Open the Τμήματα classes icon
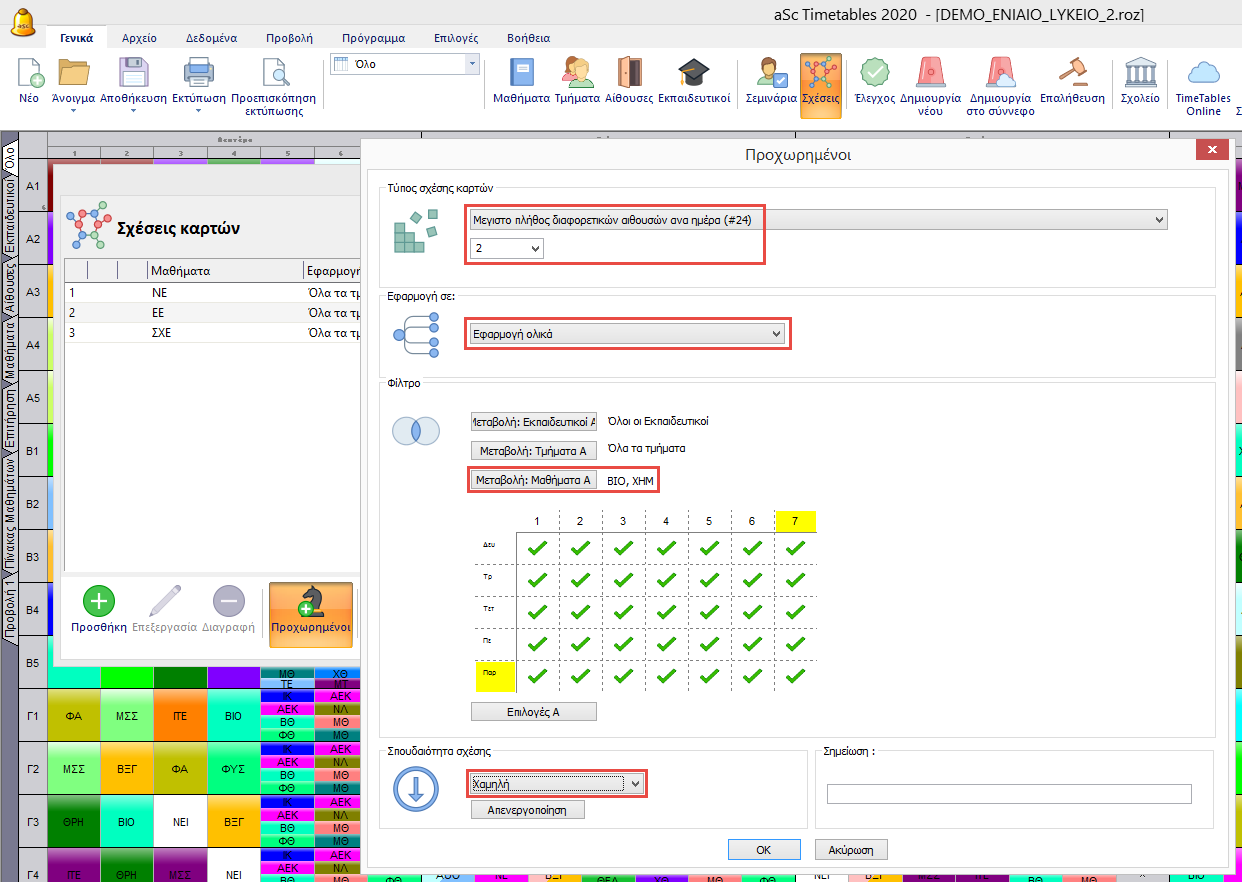The width and height of the screenshot is (1242, 882). tap(577, 74)
